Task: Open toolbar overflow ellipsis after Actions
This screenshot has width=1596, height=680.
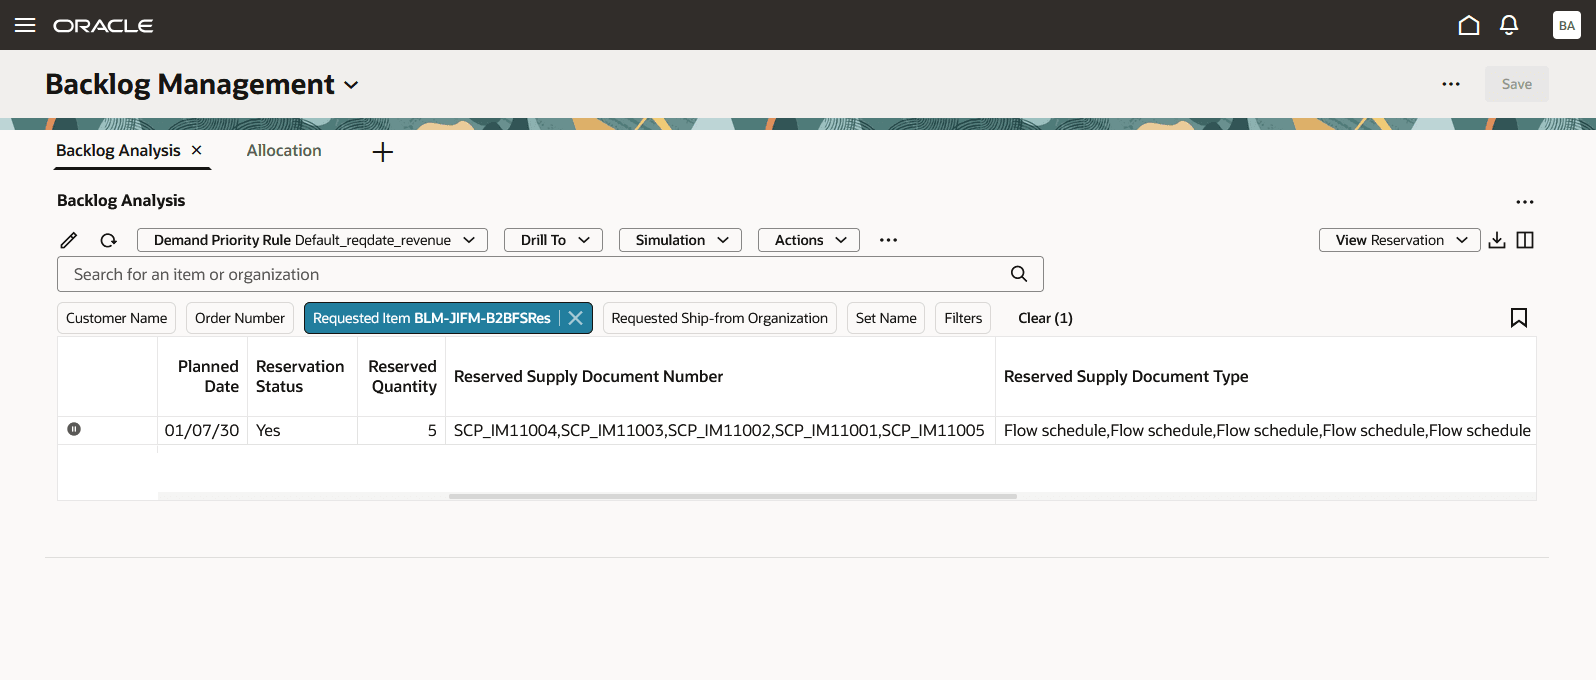Action: [888, 240]
